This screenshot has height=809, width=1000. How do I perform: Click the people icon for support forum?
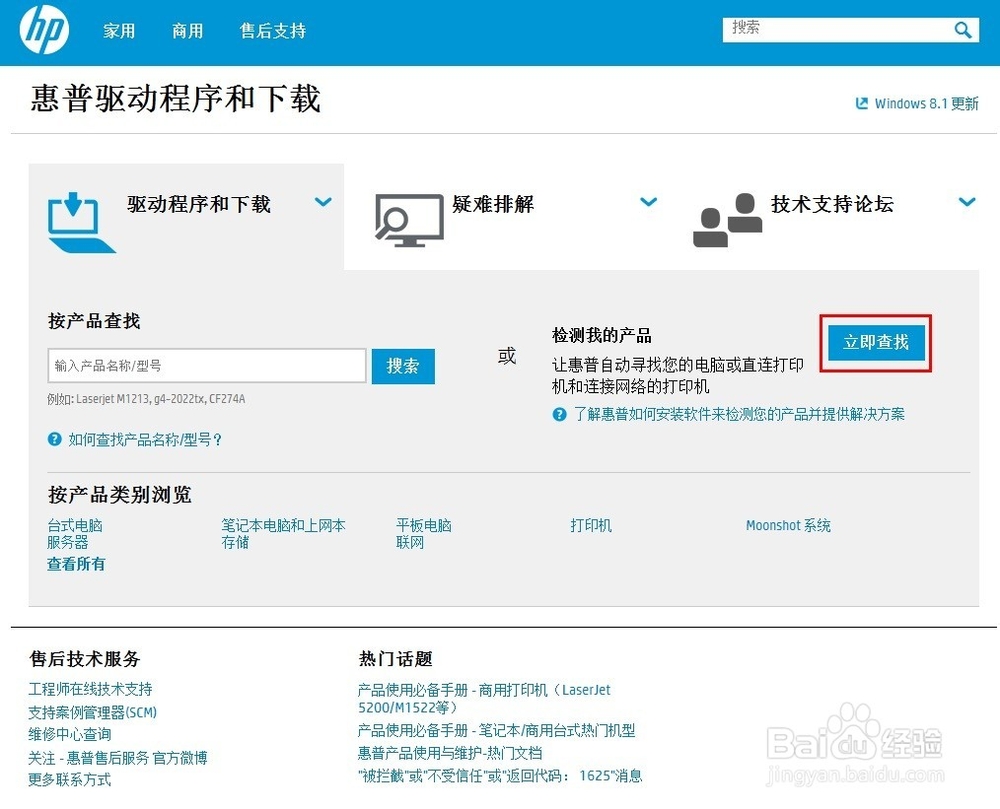(728, 220)
